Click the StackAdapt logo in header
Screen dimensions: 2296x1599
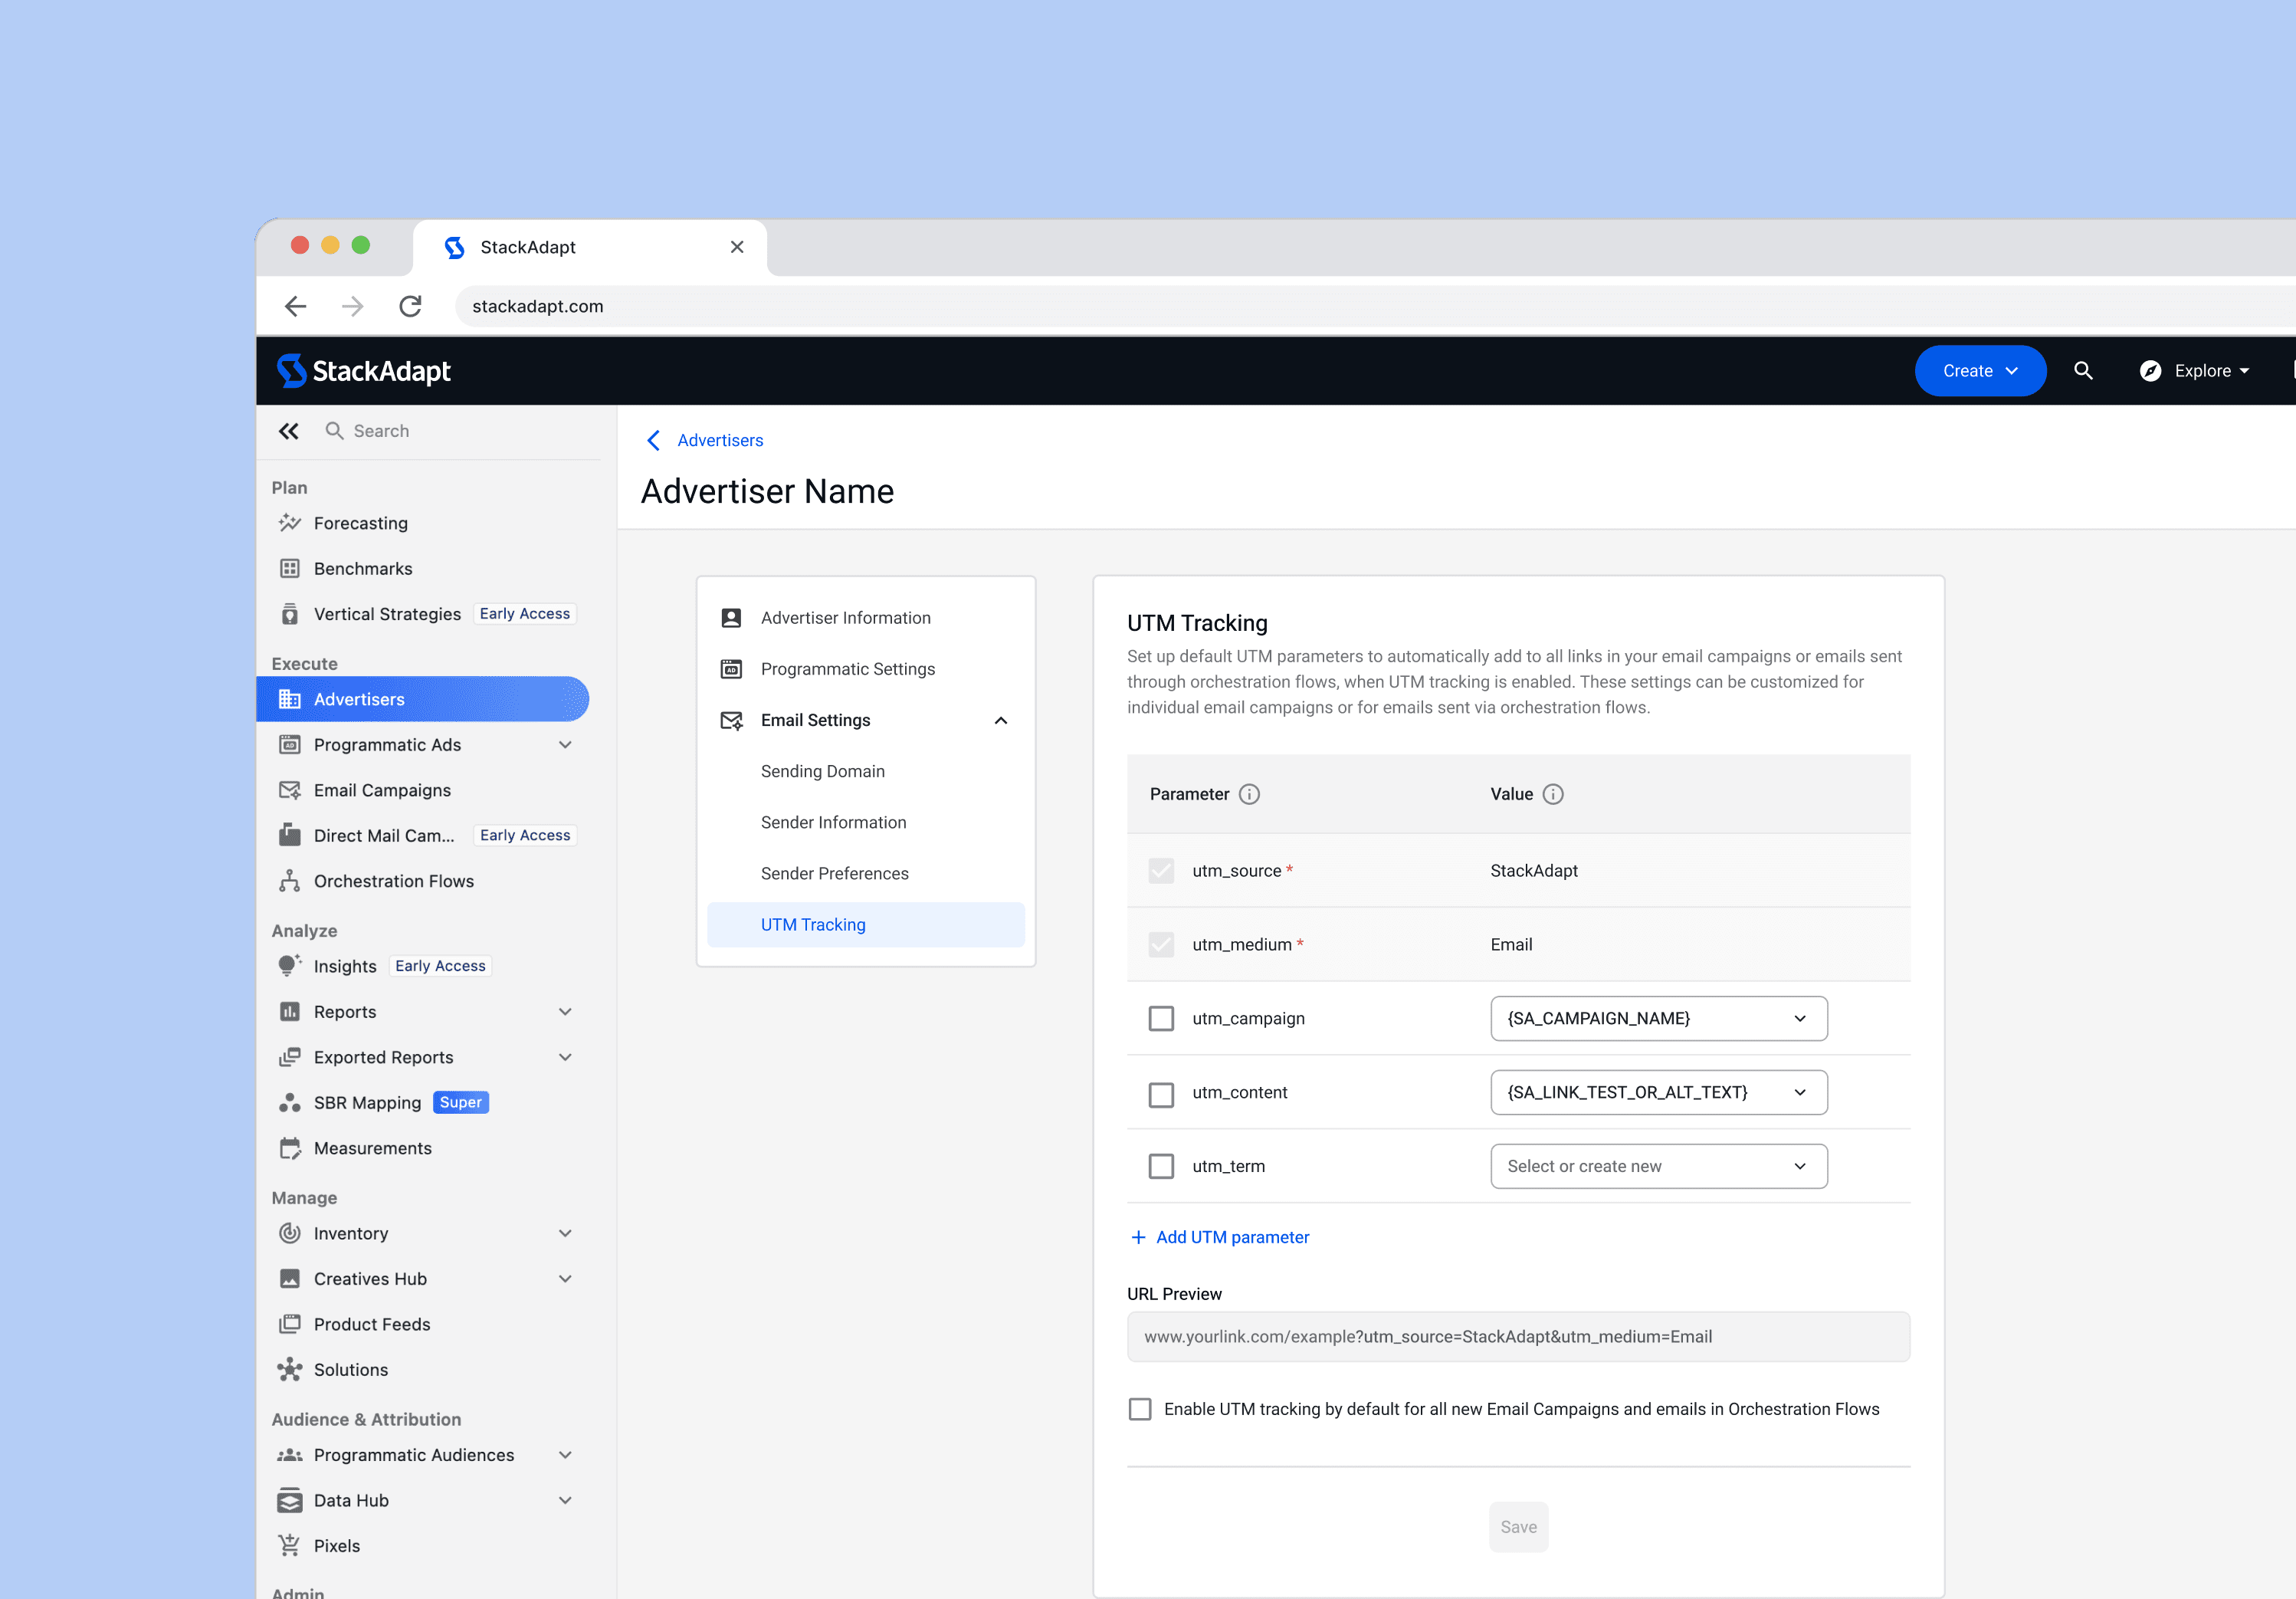click(x=364, y=371)
